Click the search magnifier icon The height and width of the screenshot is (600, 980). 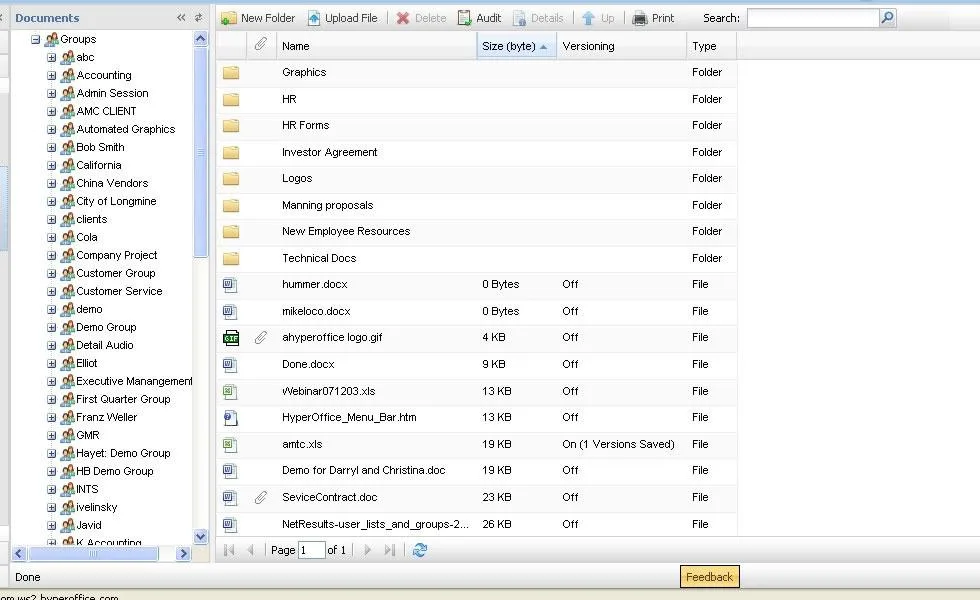tap(888, 18)
